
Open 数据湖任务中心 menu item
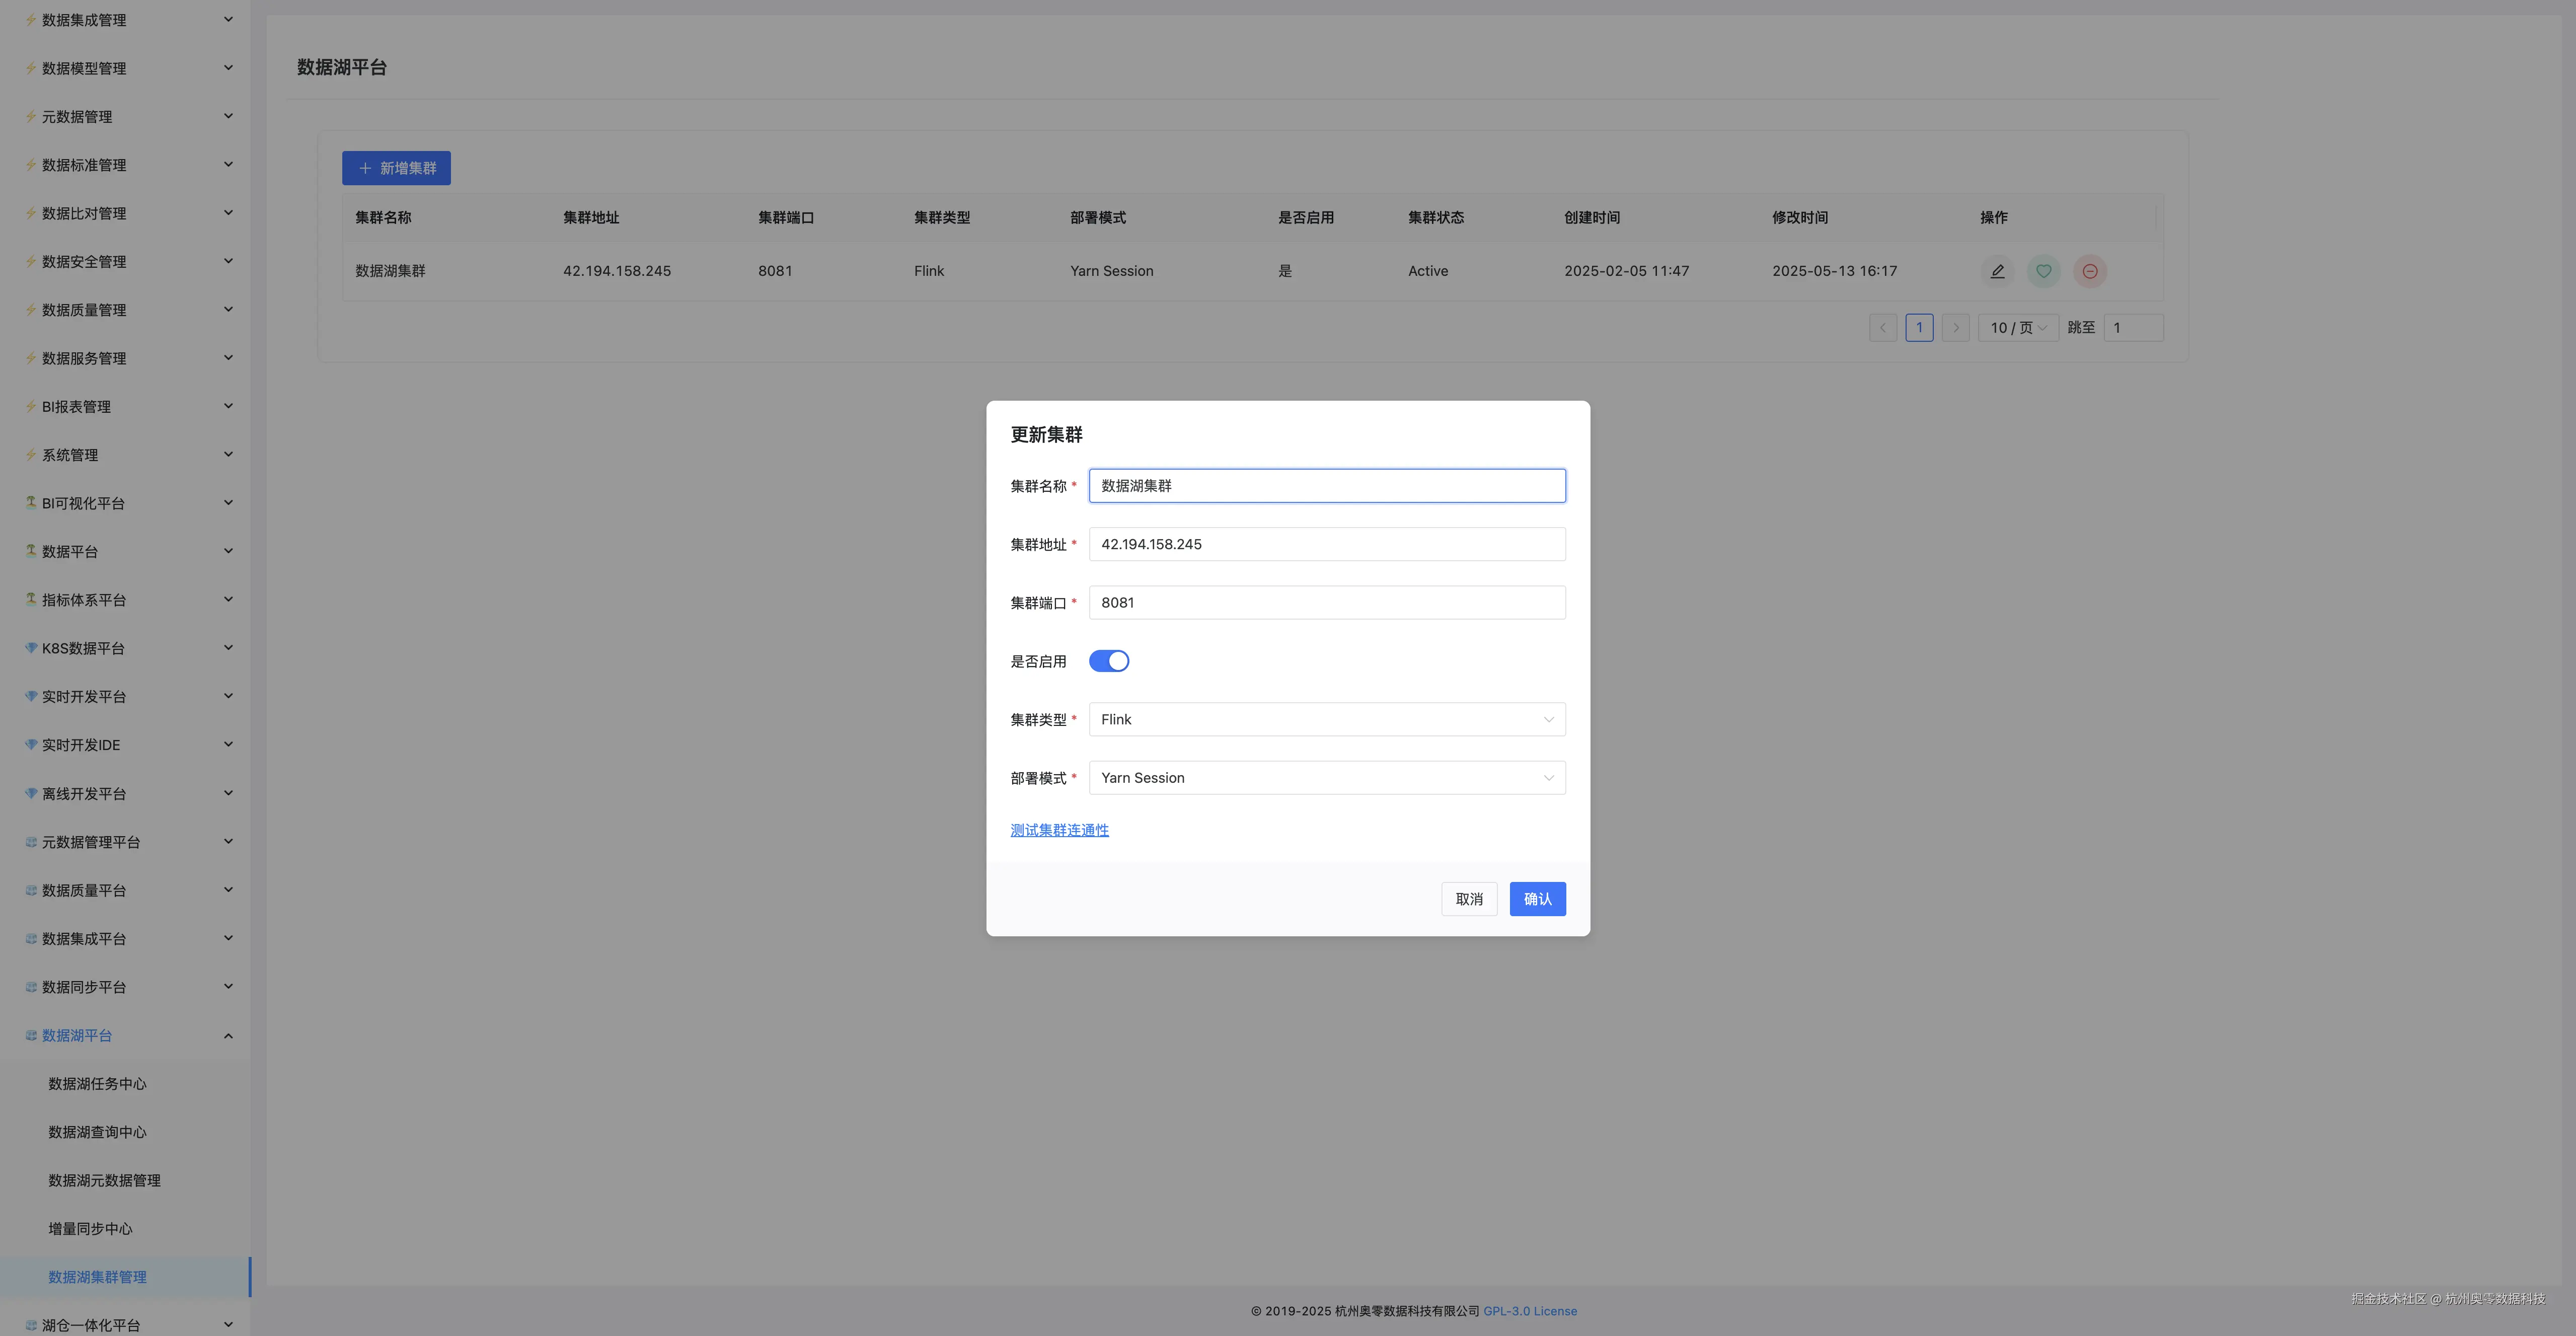[97, 1084]
